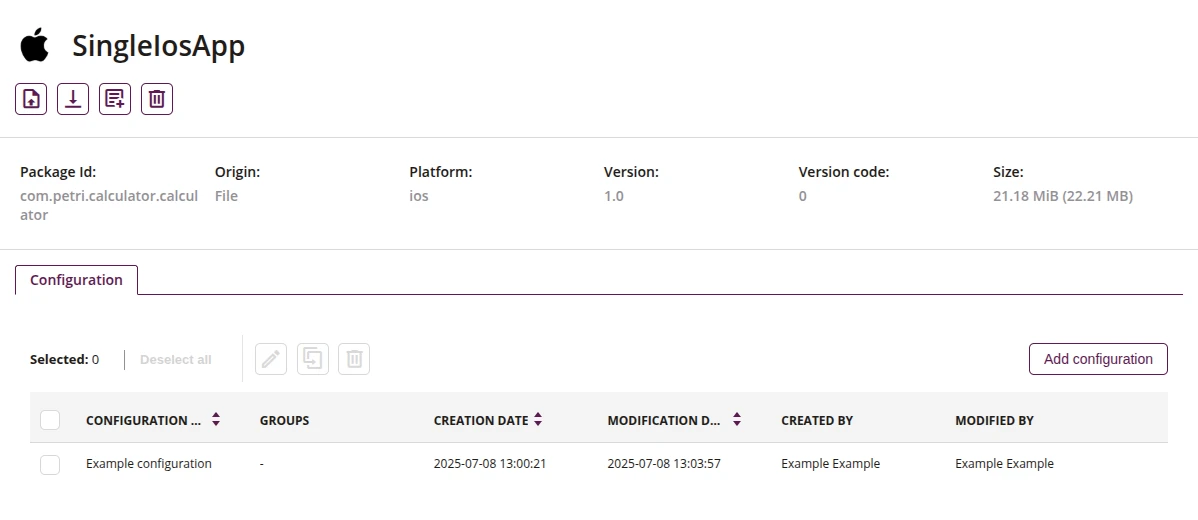This screenshot has height=520, width=1198.
Task: Check the Example configuration row checkbox
Action: click(50, 464)
